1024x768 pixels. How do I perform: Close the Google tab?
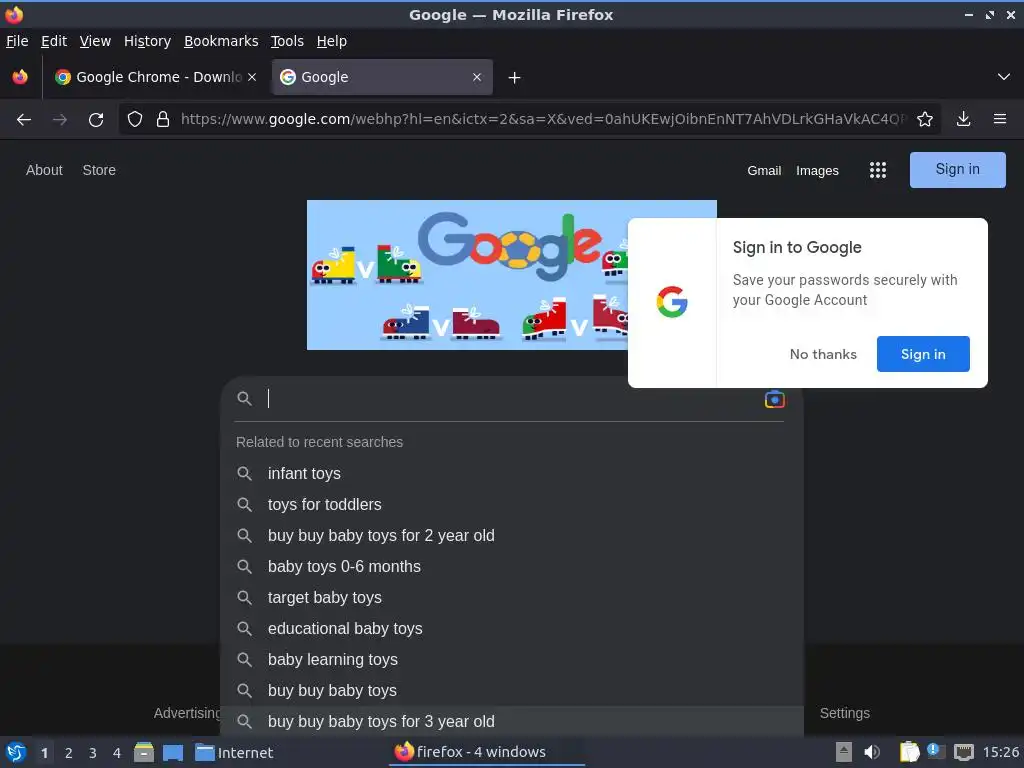pos(477,77)
